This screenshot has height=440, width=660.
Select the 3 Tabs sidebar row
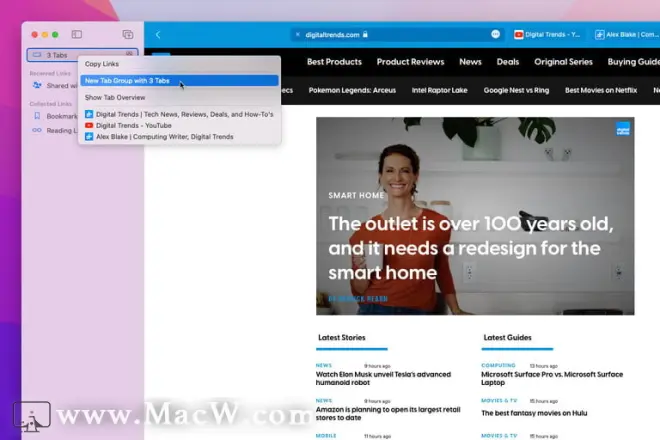[x=82, y=55]
